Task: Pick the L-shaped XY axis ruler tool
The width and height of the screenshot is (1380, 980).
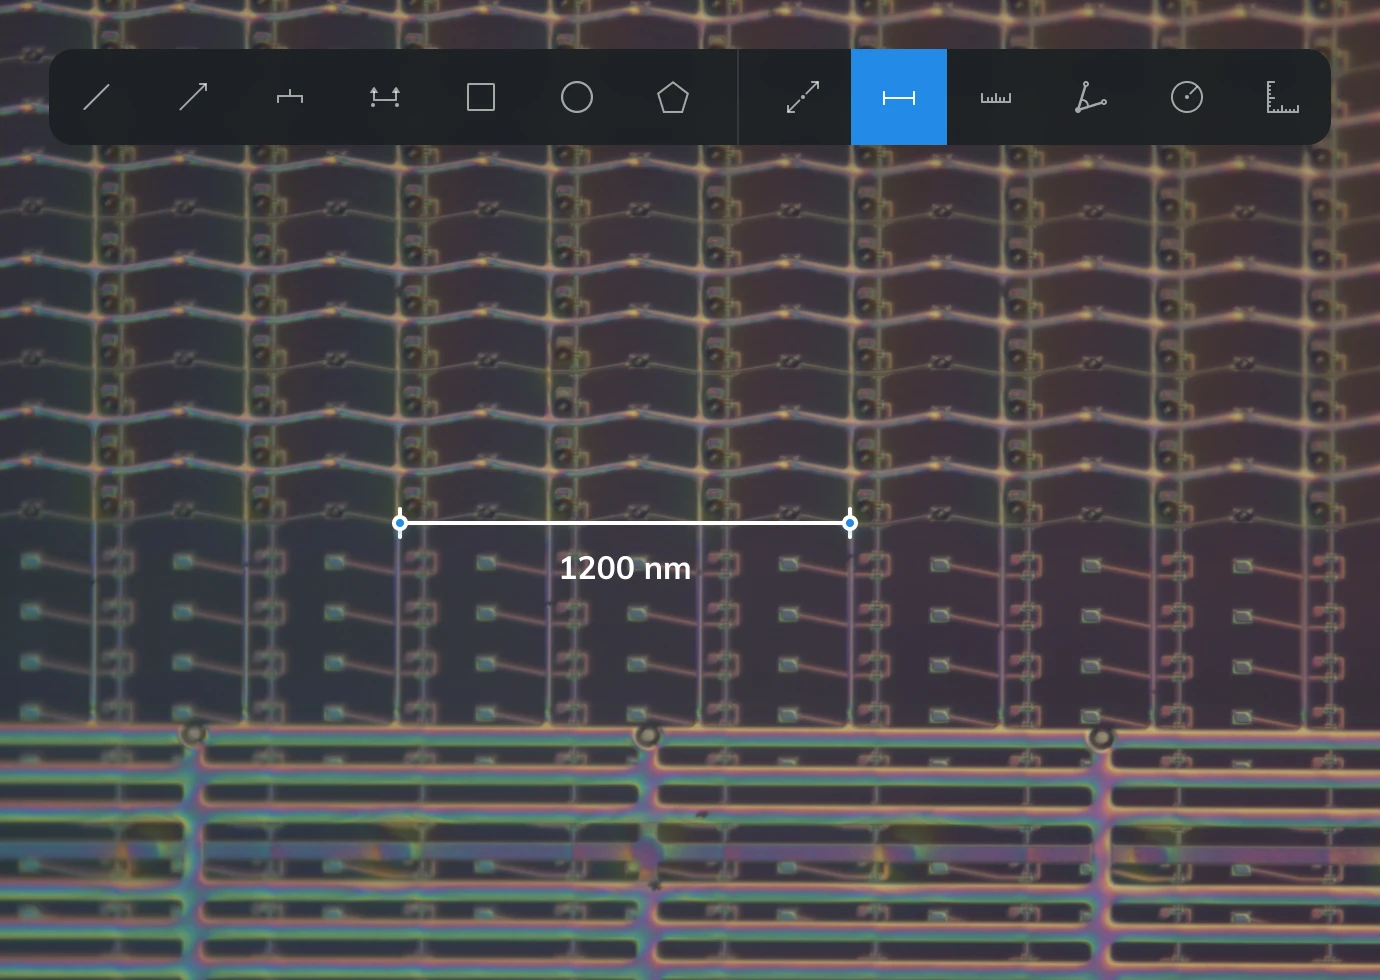Action: (x=1283, y=97)
